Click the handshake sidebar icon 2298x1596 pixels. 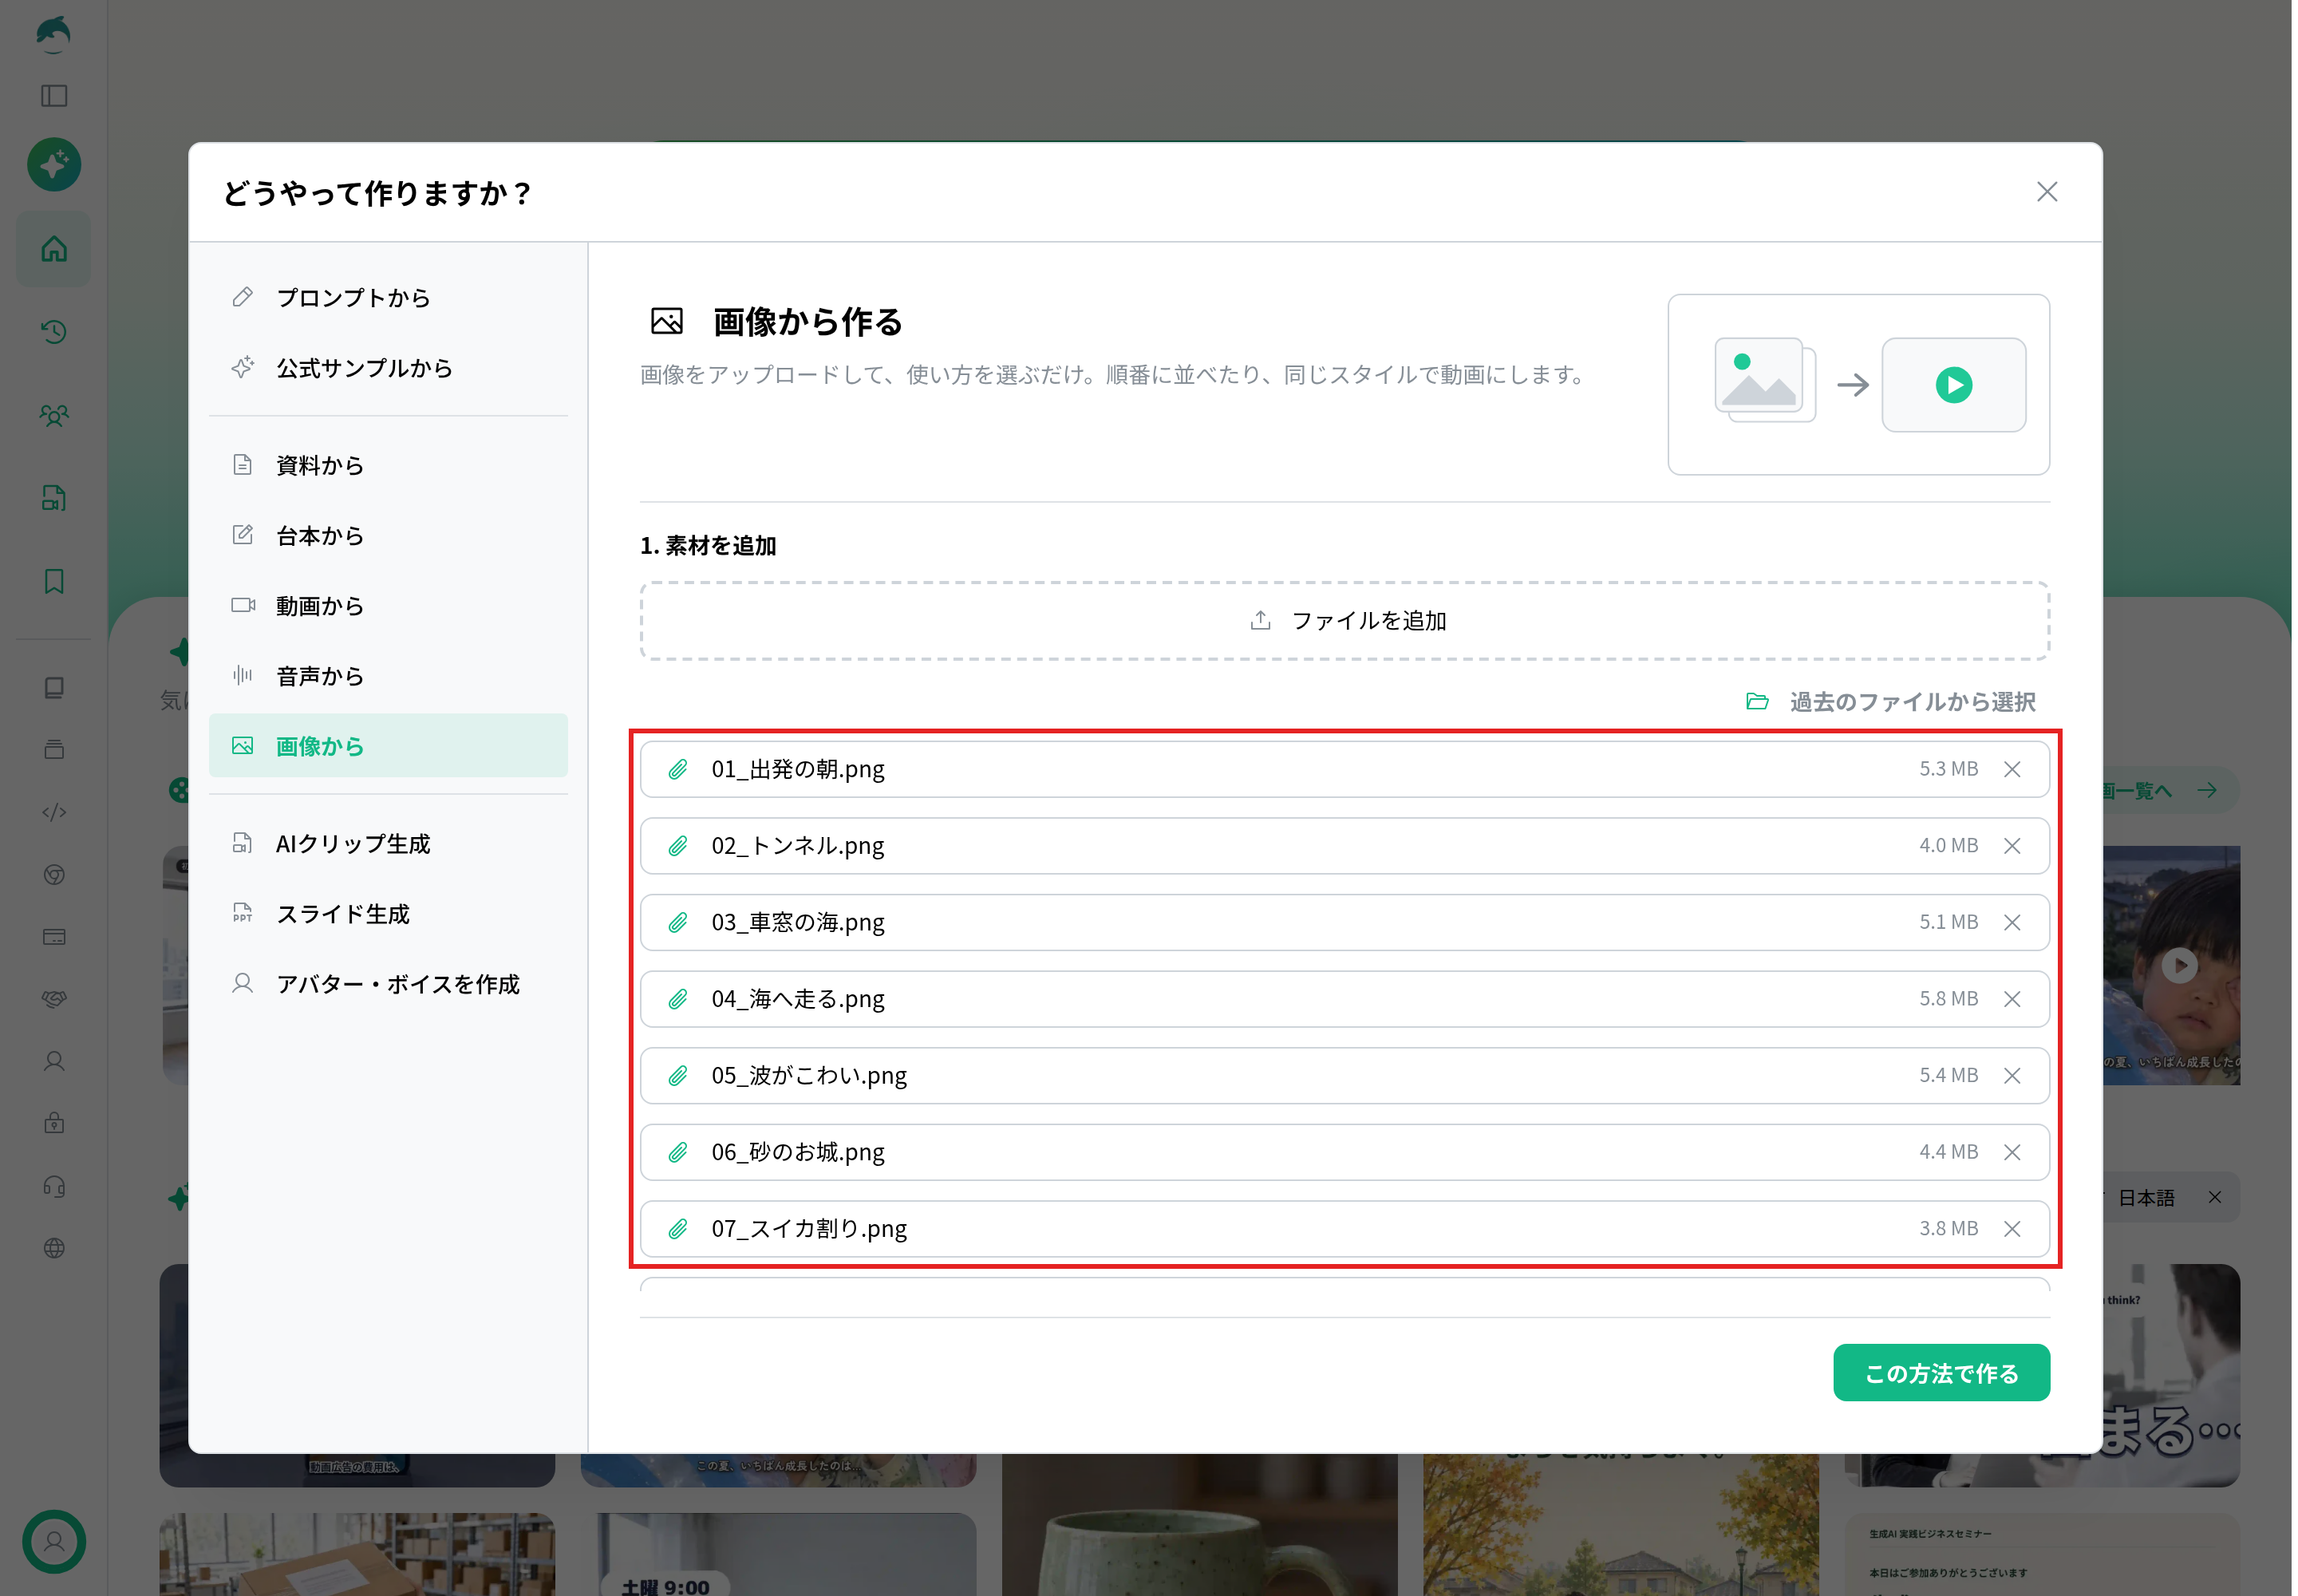pos(54,999)
